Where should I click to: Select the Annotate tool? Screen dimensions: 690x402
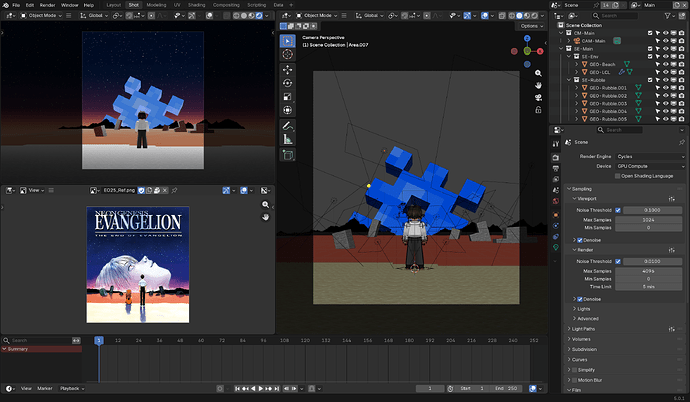pos(288,126)
